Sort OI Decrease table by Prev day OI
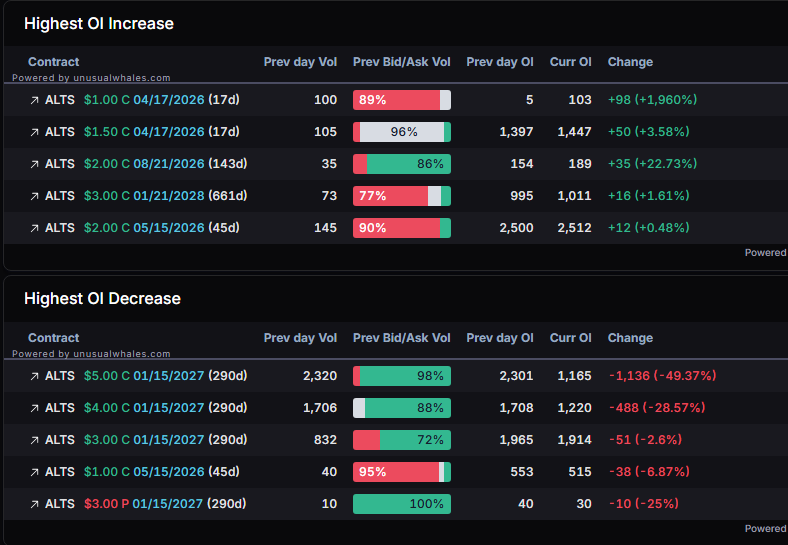The image size is (788, 545). (x=500, y=338)
